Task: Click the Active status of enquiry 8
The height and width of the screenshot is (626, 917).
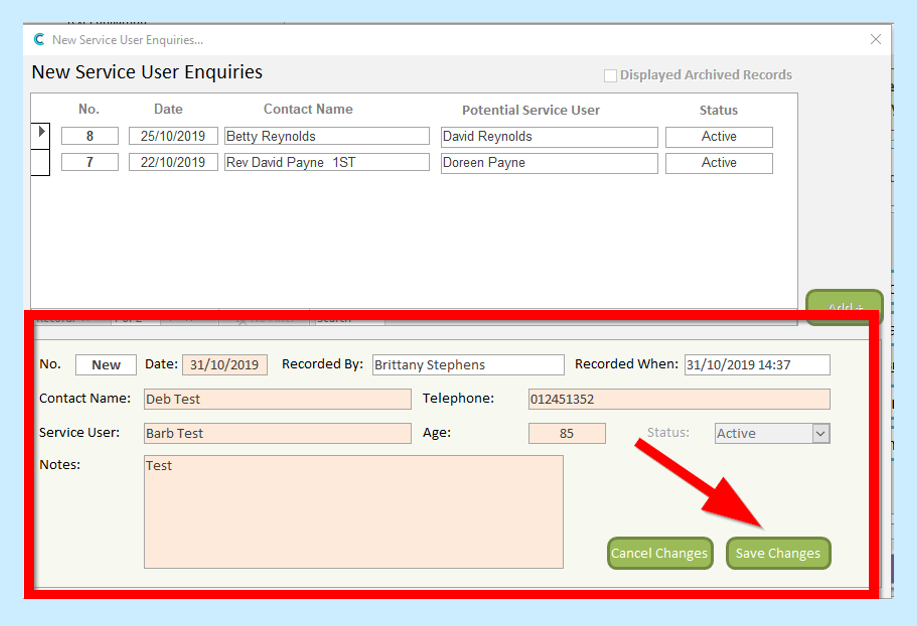Action: click(x=719, y=137)
